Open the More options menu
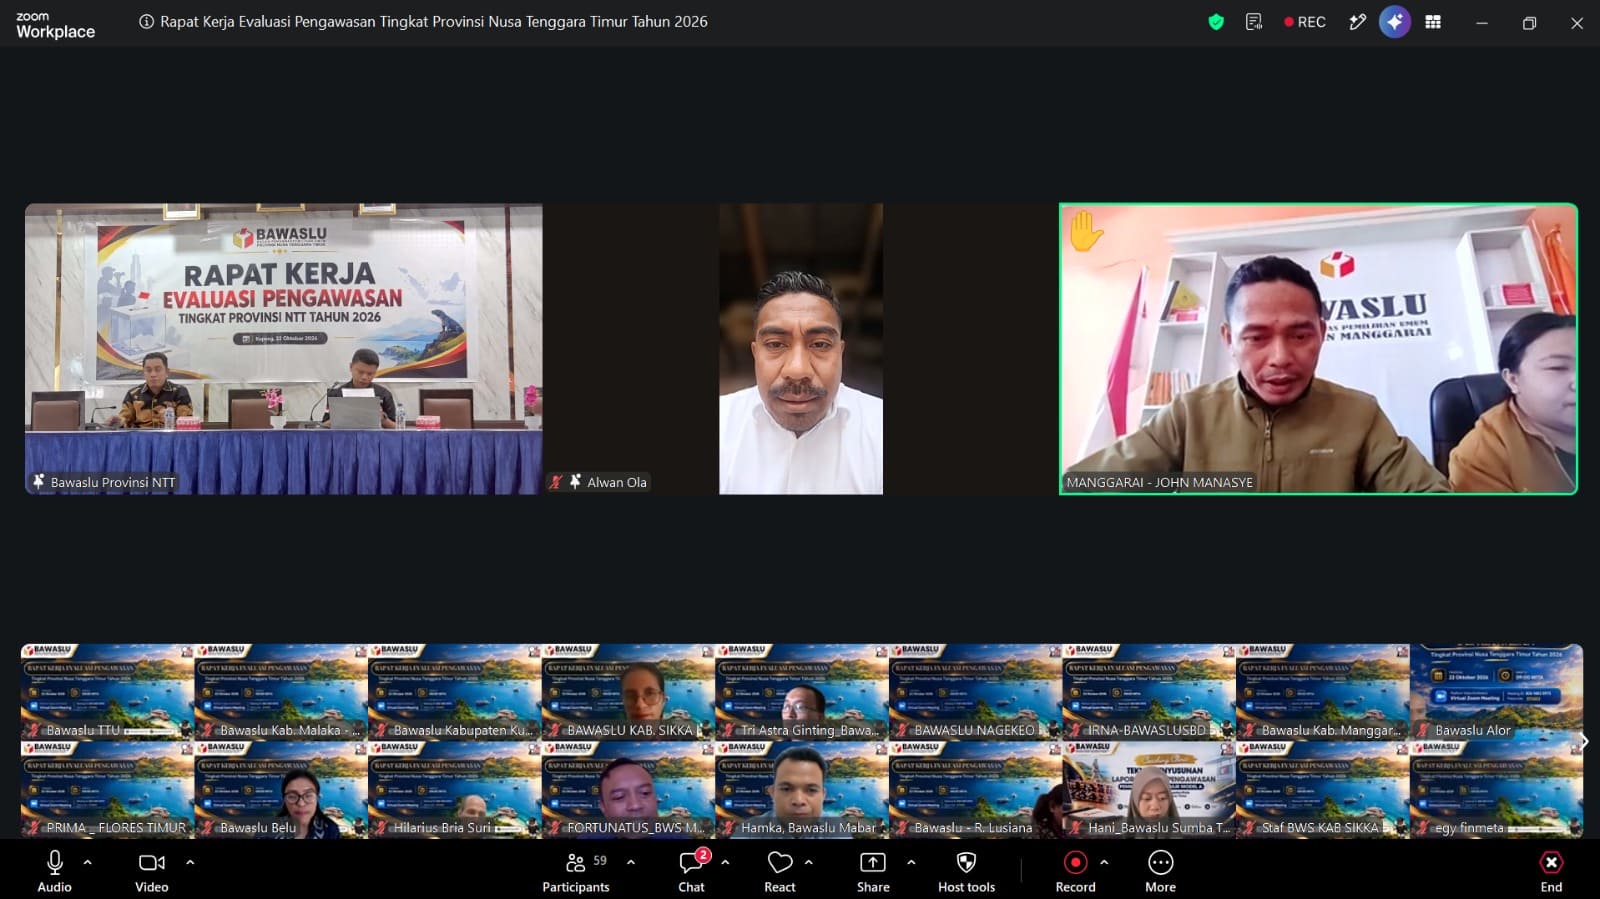 (x=1161, y=870)
